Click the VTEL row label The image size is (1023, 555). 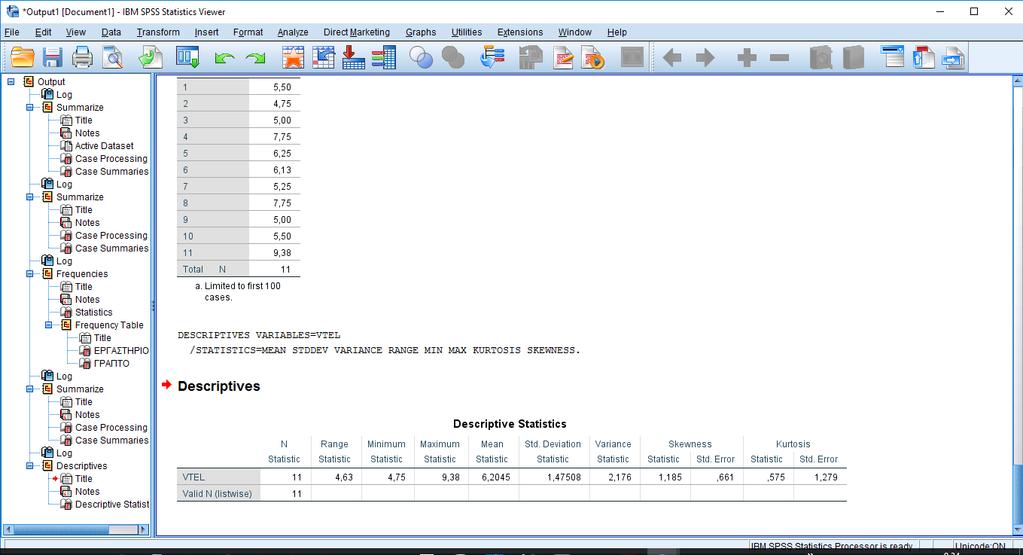tap(193, 477)
